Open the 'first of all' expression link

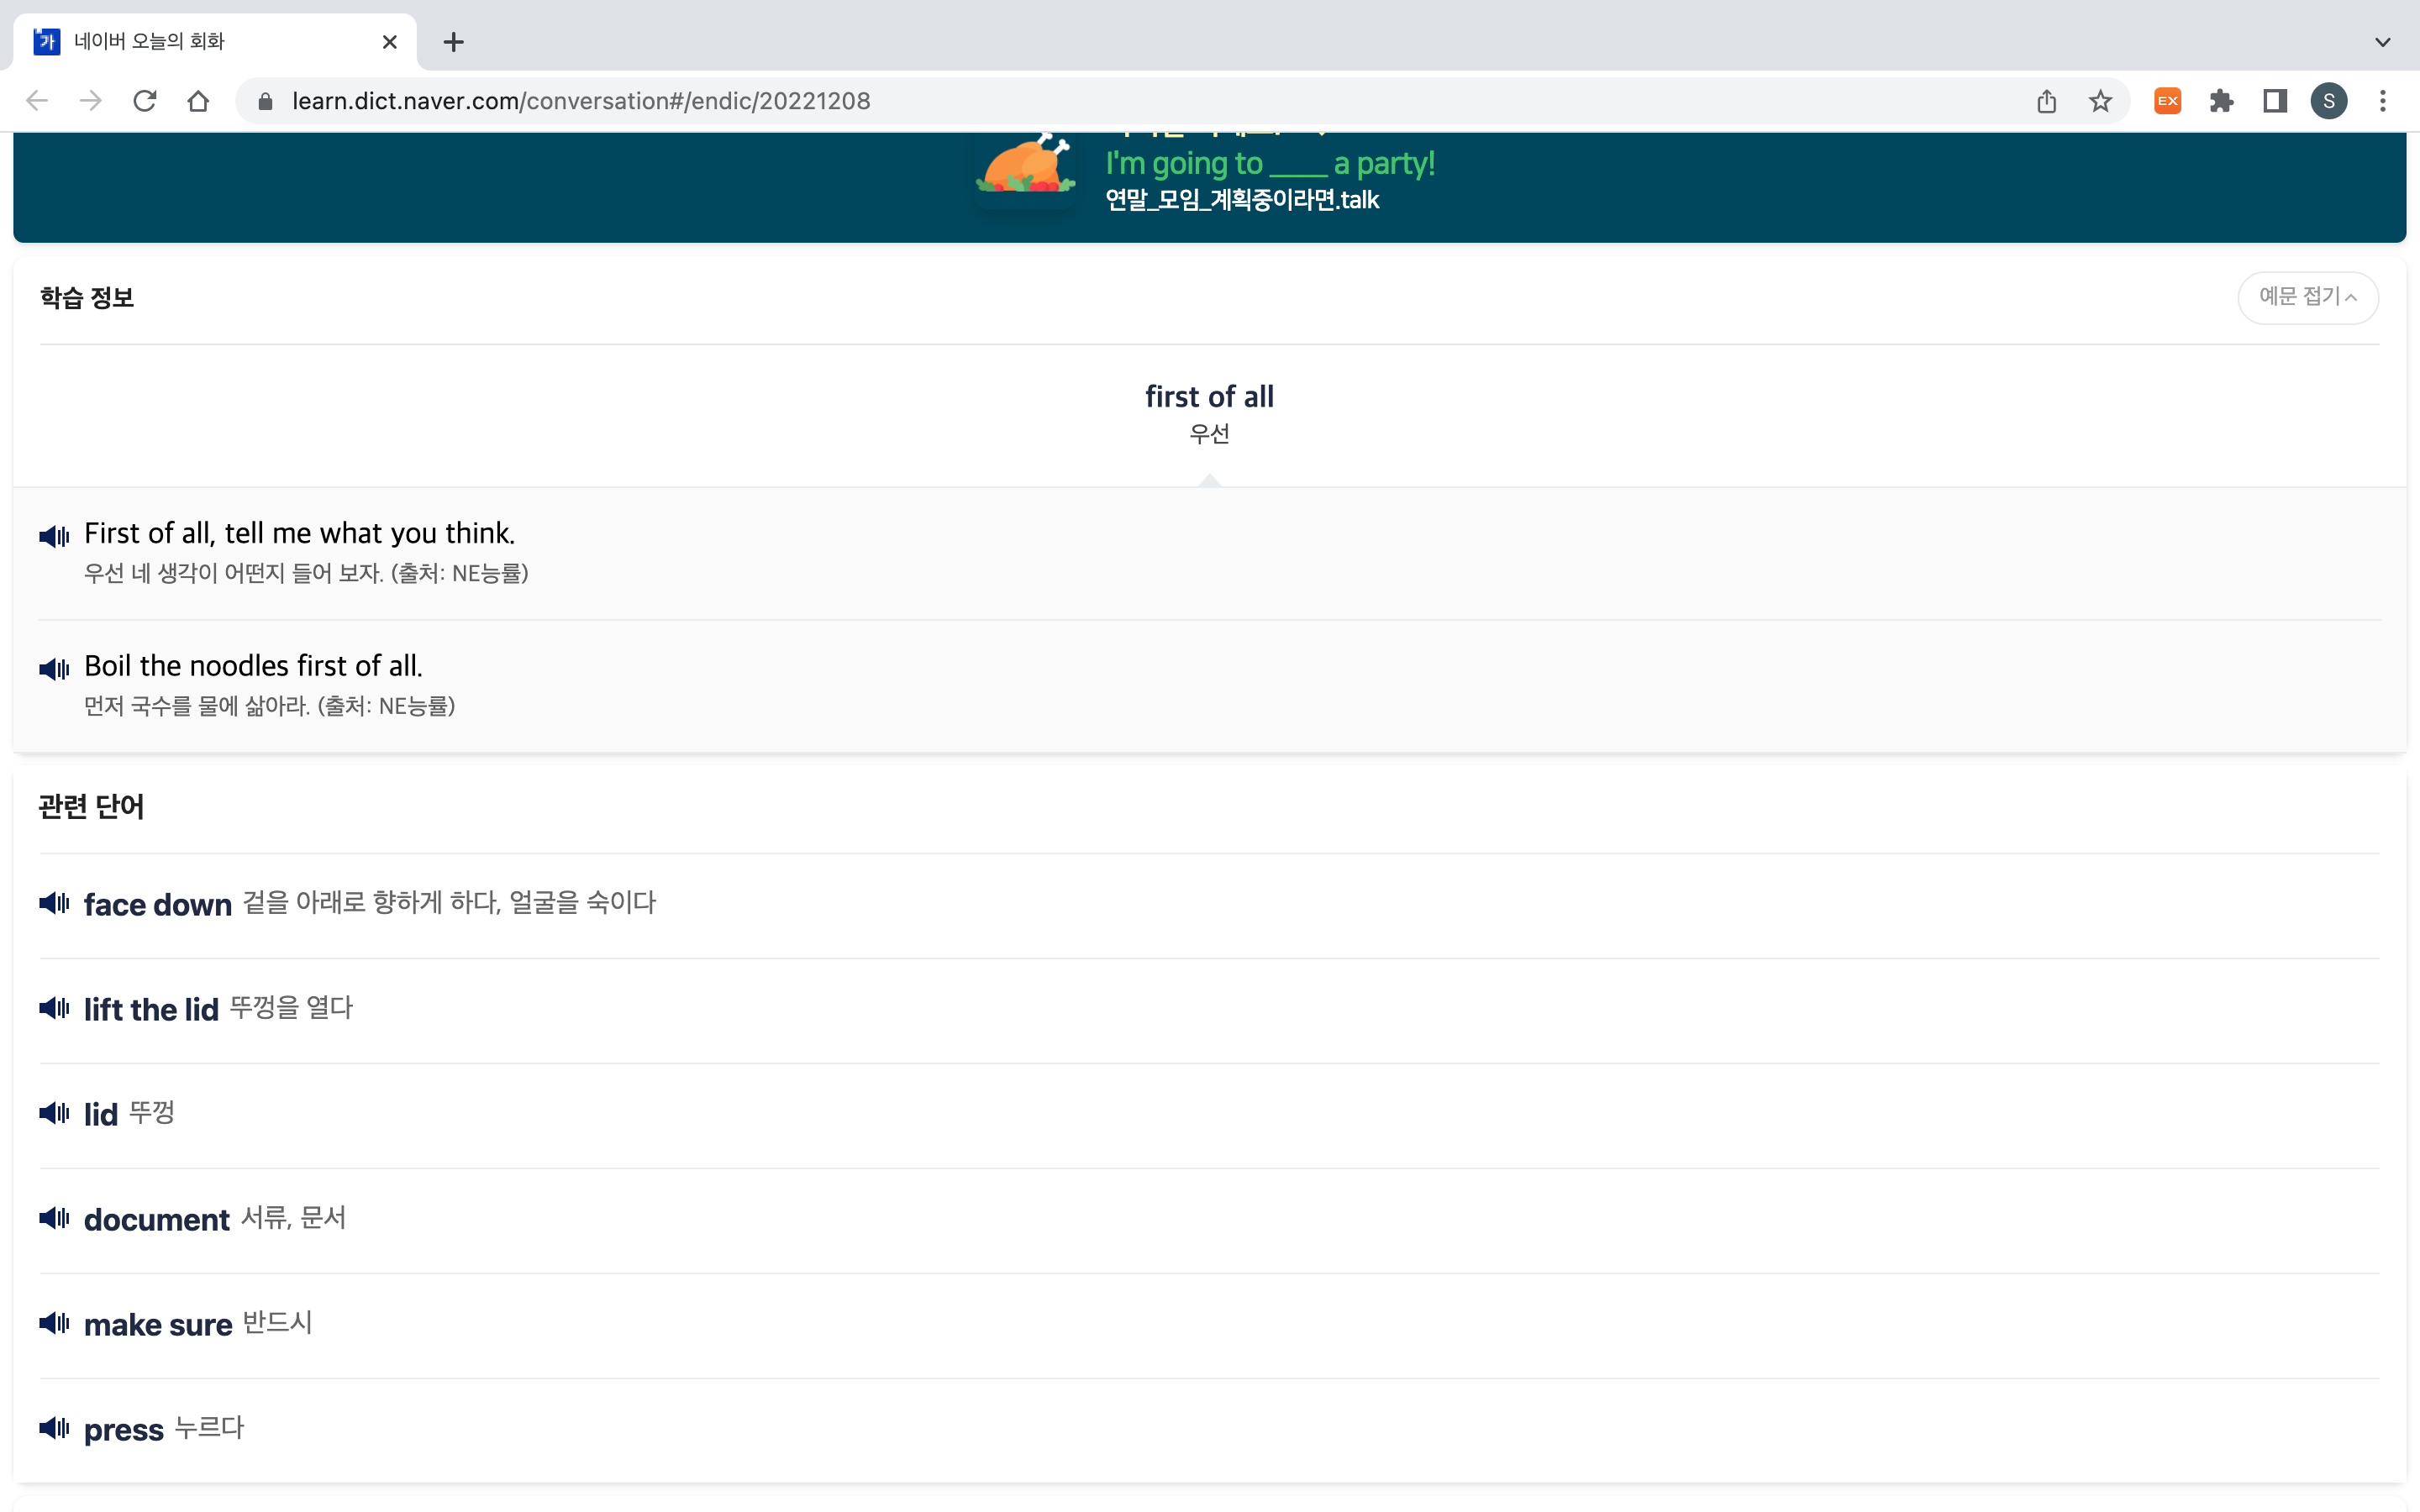(1209, 397)
